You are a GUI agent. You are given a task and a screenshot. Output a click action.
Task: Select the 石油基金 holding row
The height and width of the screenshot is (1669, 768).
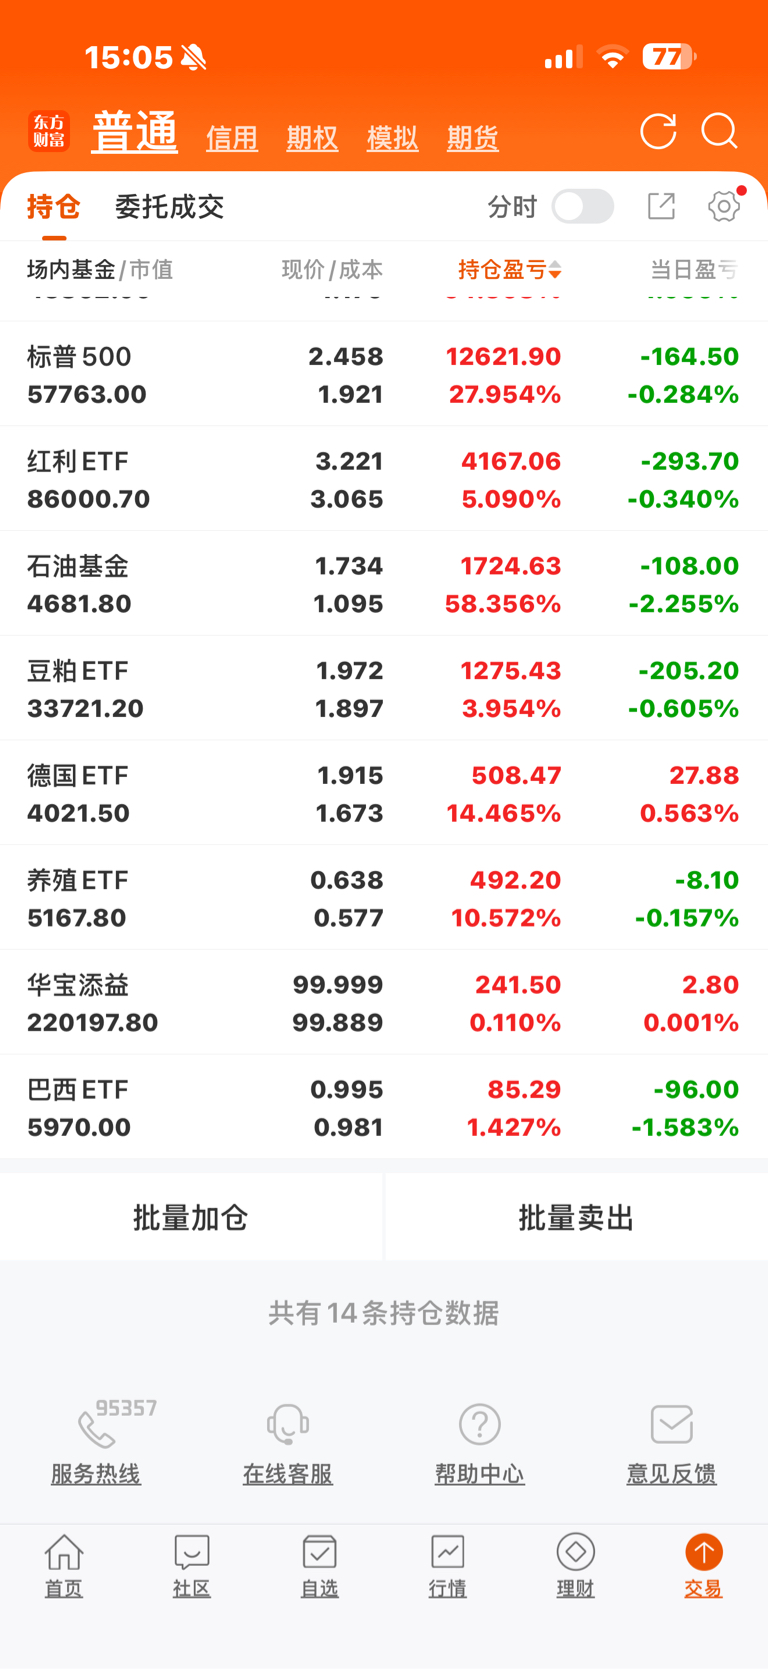(383, 584)
